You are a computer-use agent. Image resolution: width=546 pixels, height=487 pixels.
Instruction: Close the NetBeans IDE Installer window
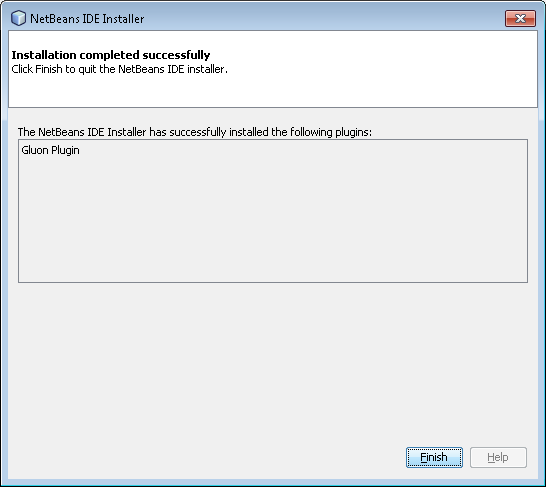[520, 18]
